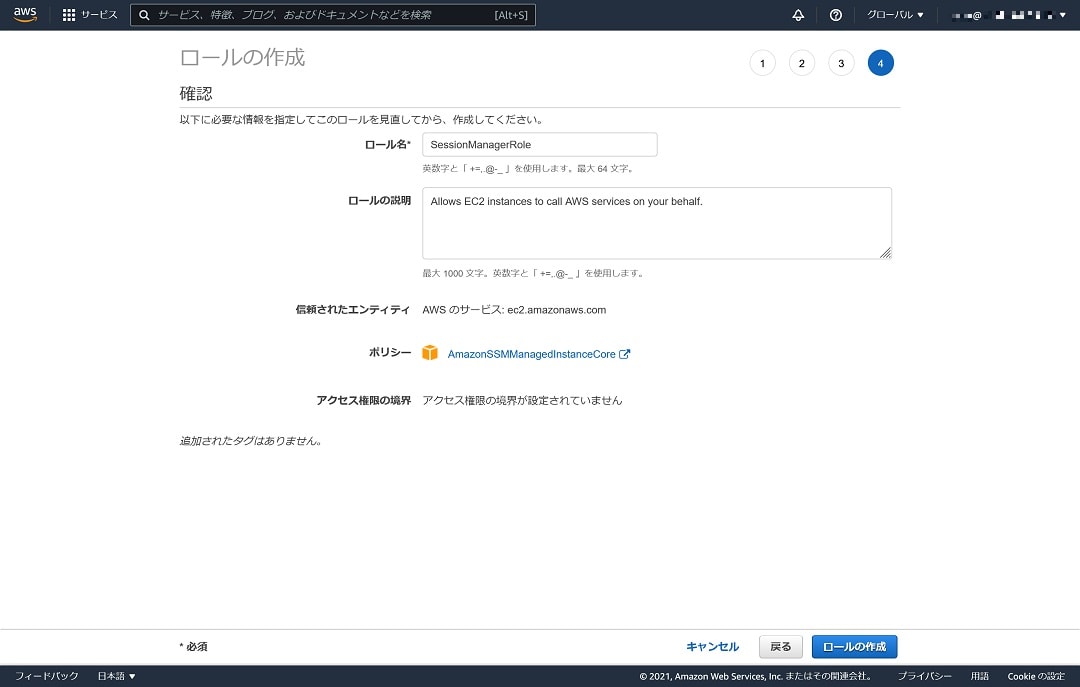Click the フィードバック footer link
The width and height of the screenshot is (1080, 687).
click(47, 676)
